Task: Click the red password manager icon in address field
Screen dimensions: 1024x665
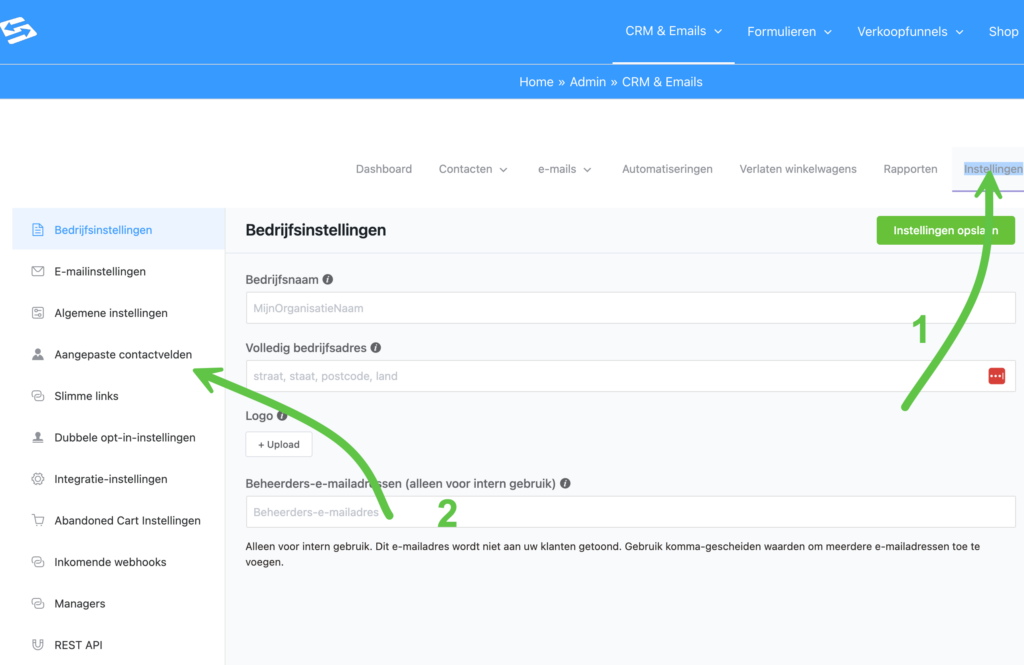Action: click(x=996, y=376)
